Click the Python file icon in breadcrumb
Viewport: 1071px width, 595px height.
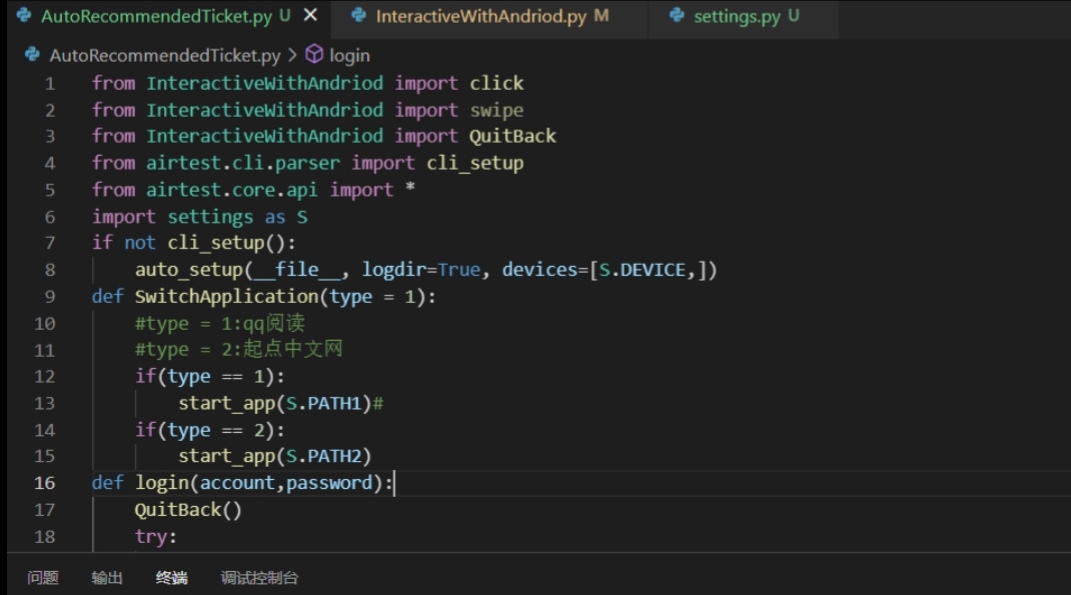tap(32, 55)
